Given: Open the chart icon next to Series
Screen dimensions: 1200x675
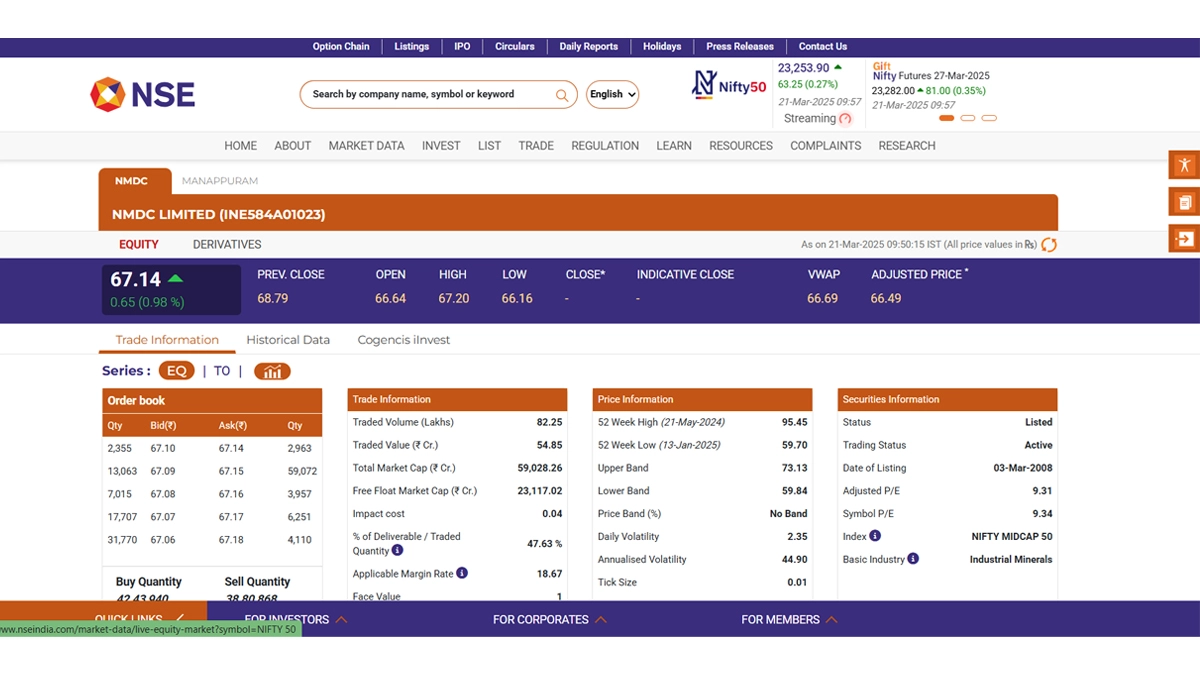Looking at the screenshot, I should [272, 371].
